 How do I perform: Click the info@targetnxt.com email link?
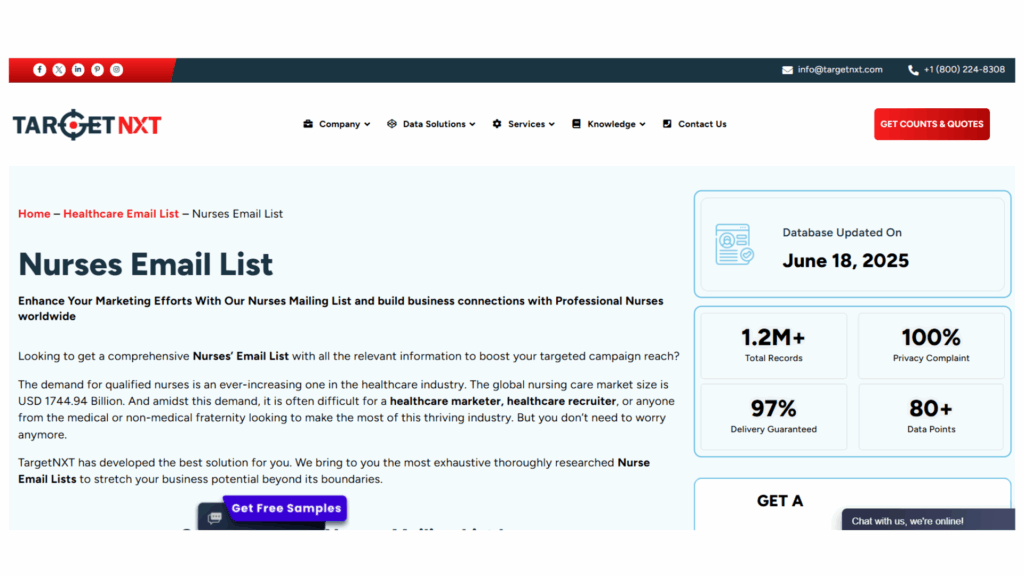pos(840,70)
